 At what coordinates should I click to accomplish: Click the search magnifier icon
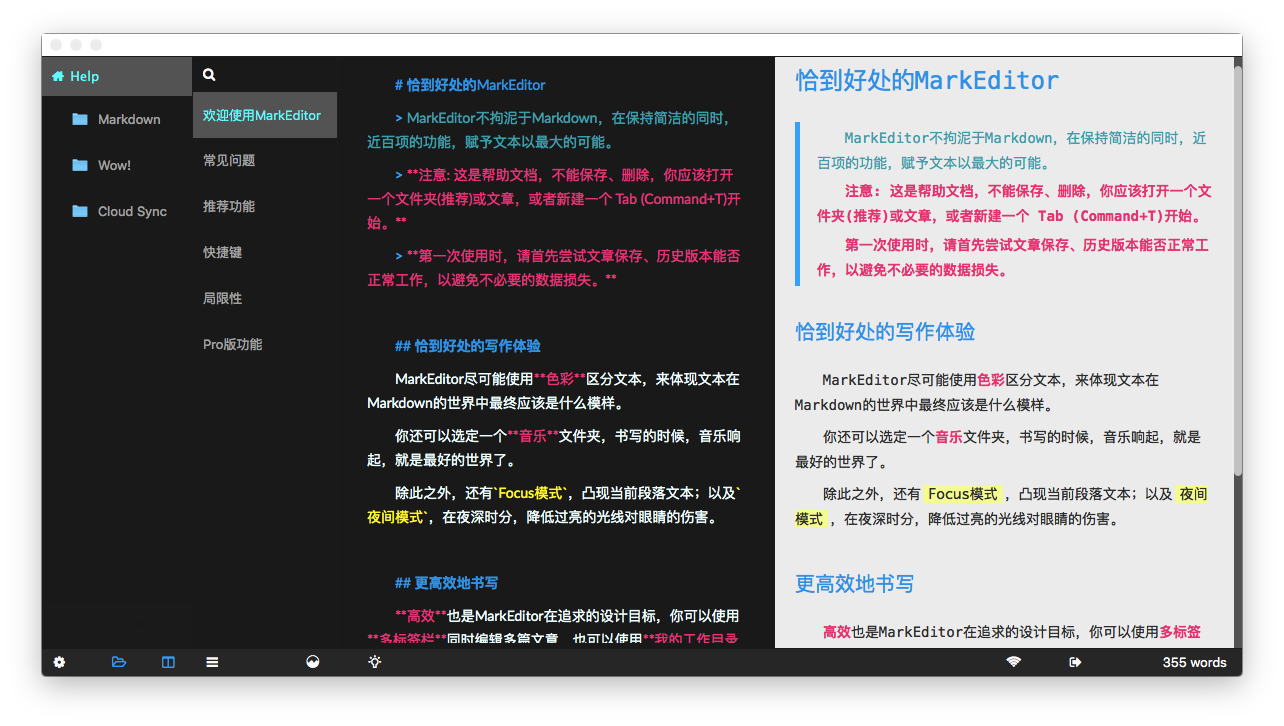click(x=209, y=75)
